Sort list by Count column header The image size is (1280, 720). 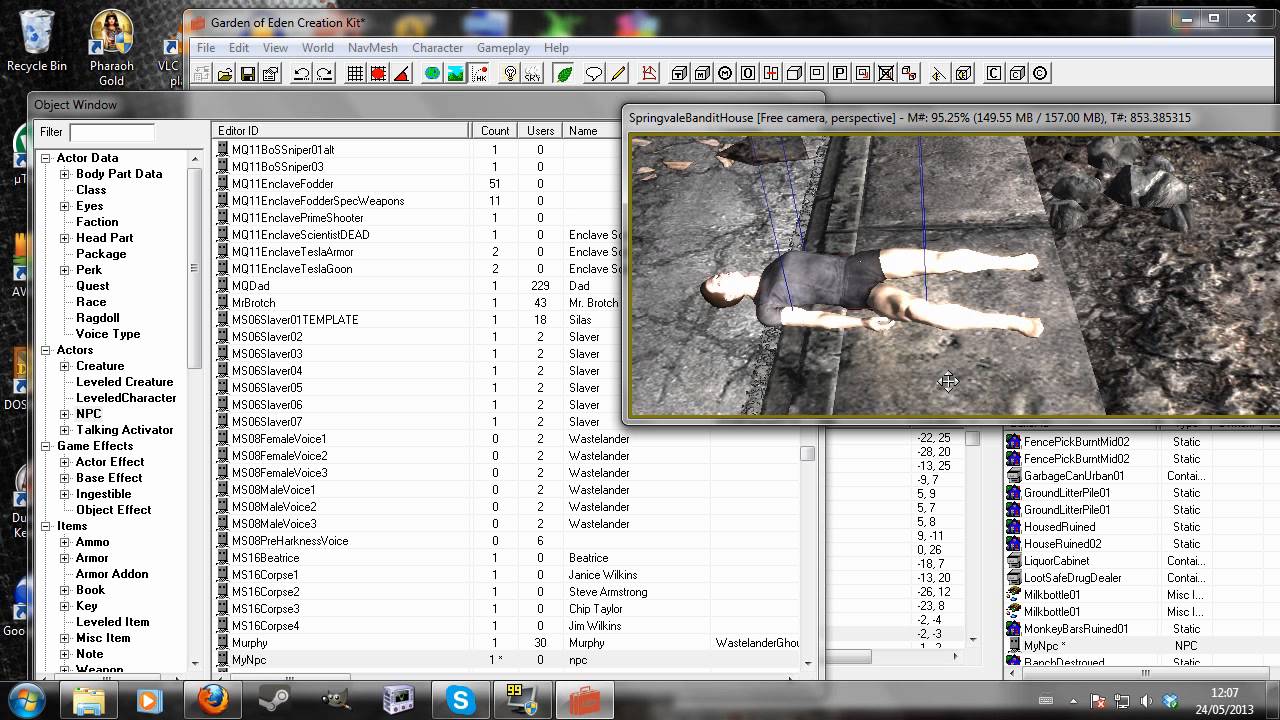pos(495,131)
